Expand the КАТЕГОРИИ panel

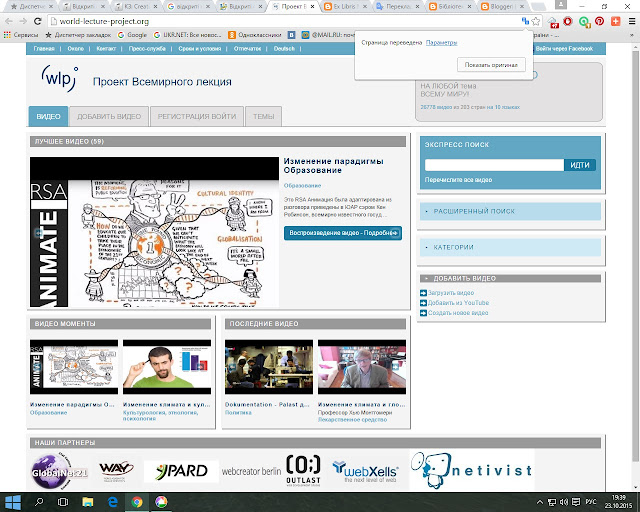tap(510, 247)
